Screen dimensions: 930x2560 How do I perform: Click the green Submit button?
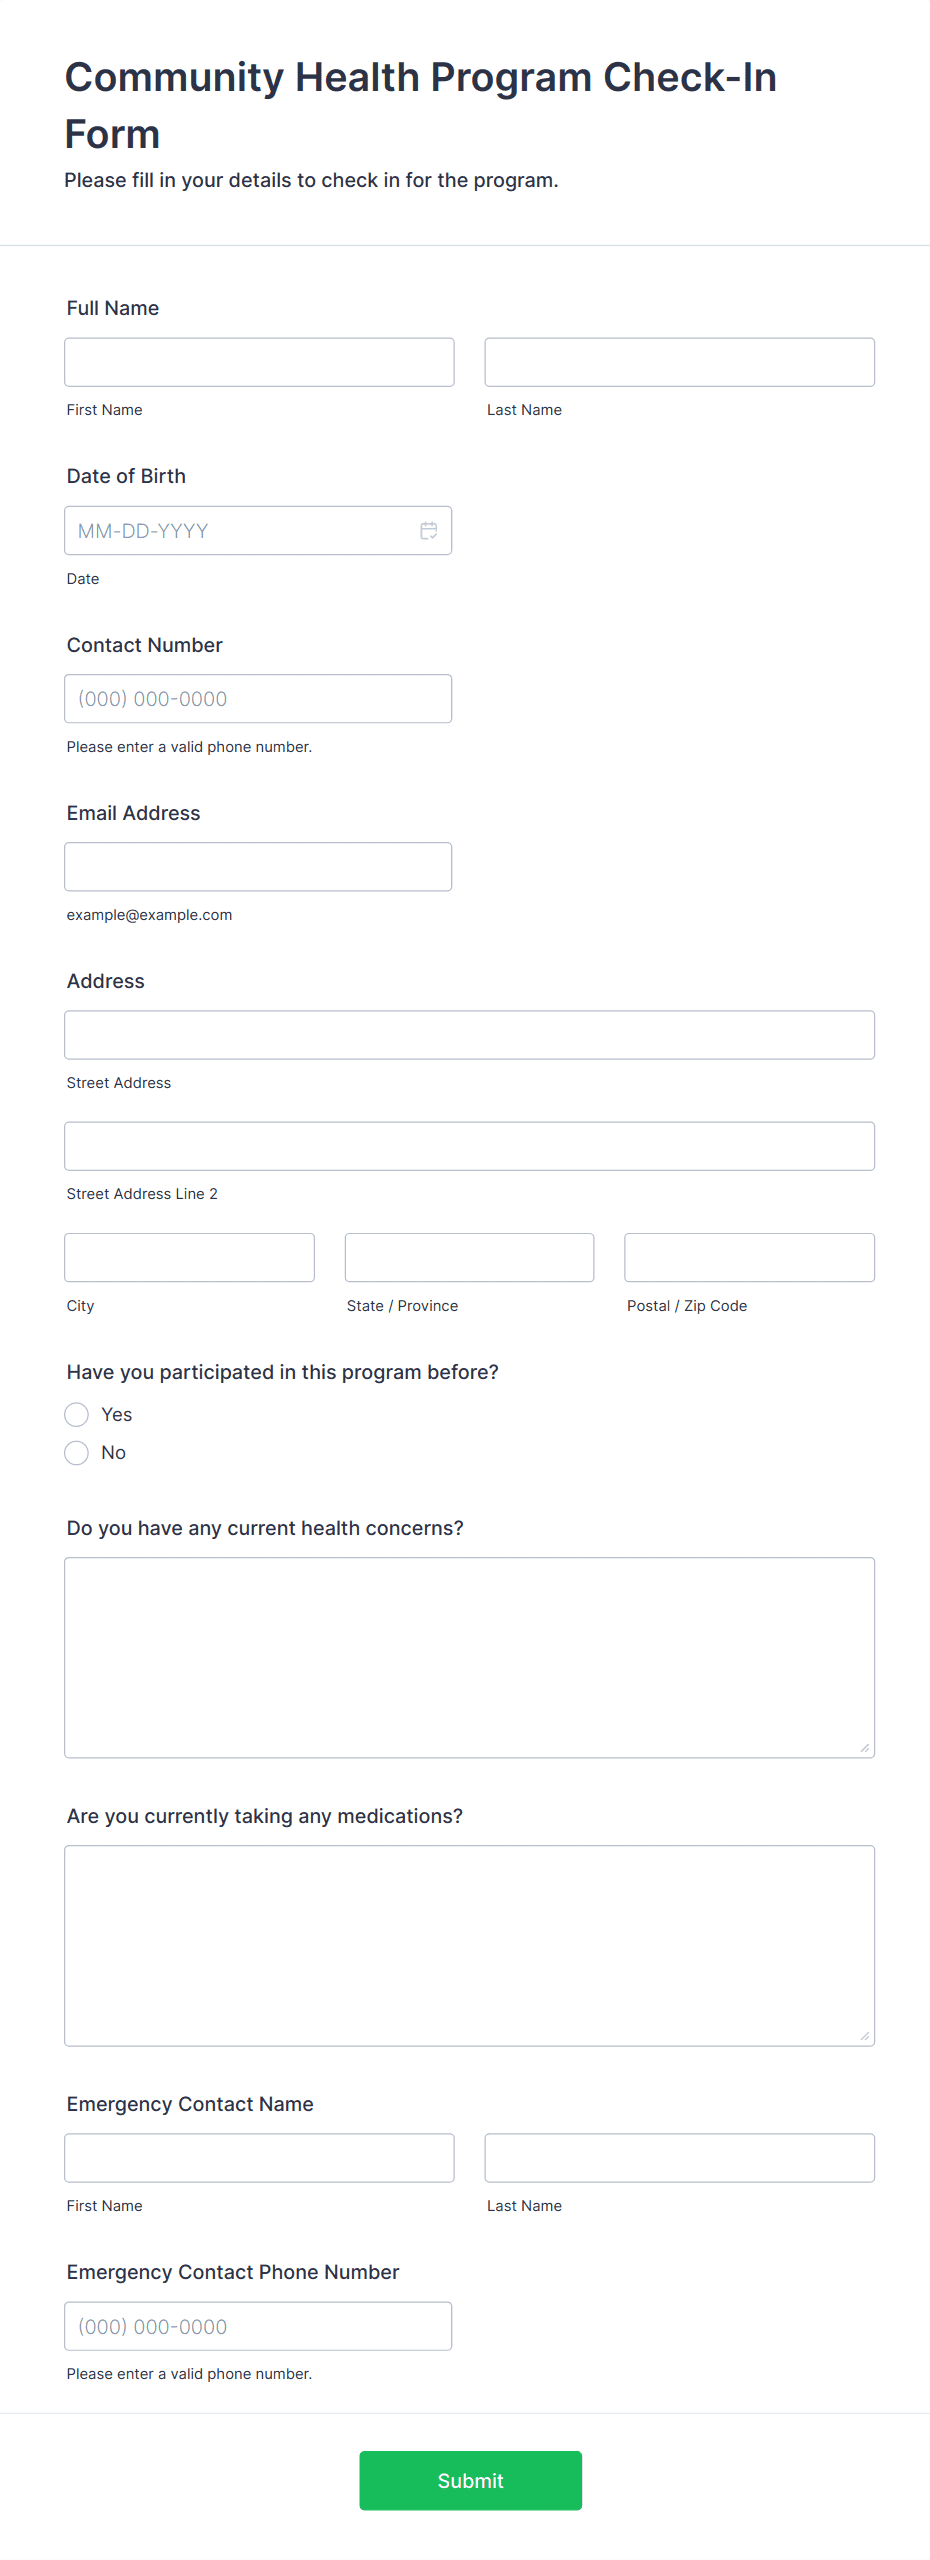tap(470, 2480)
